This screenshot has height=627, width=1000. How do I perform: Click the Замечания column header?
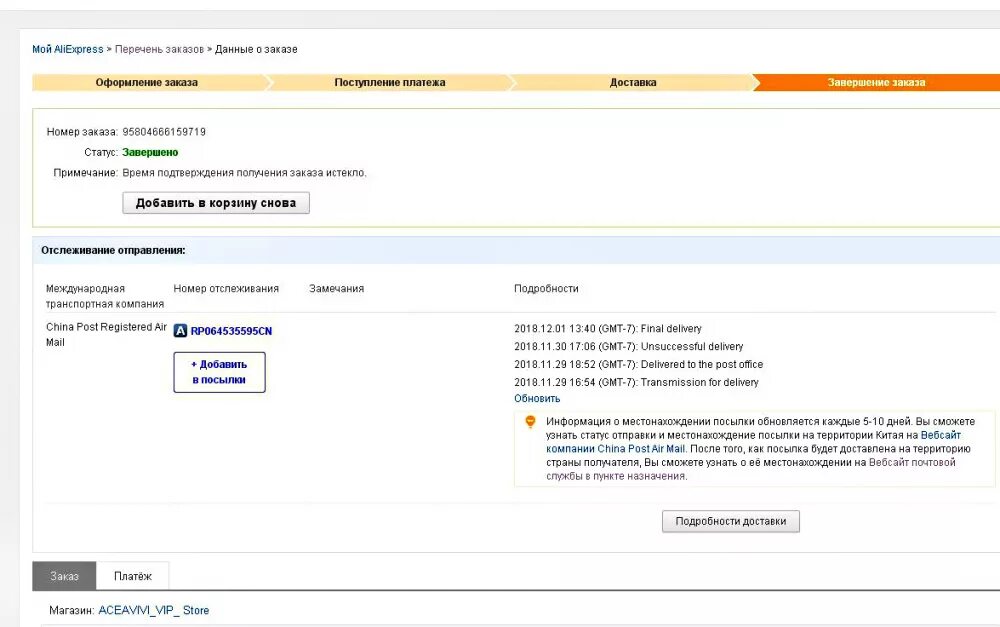click(x=337, y=288)
